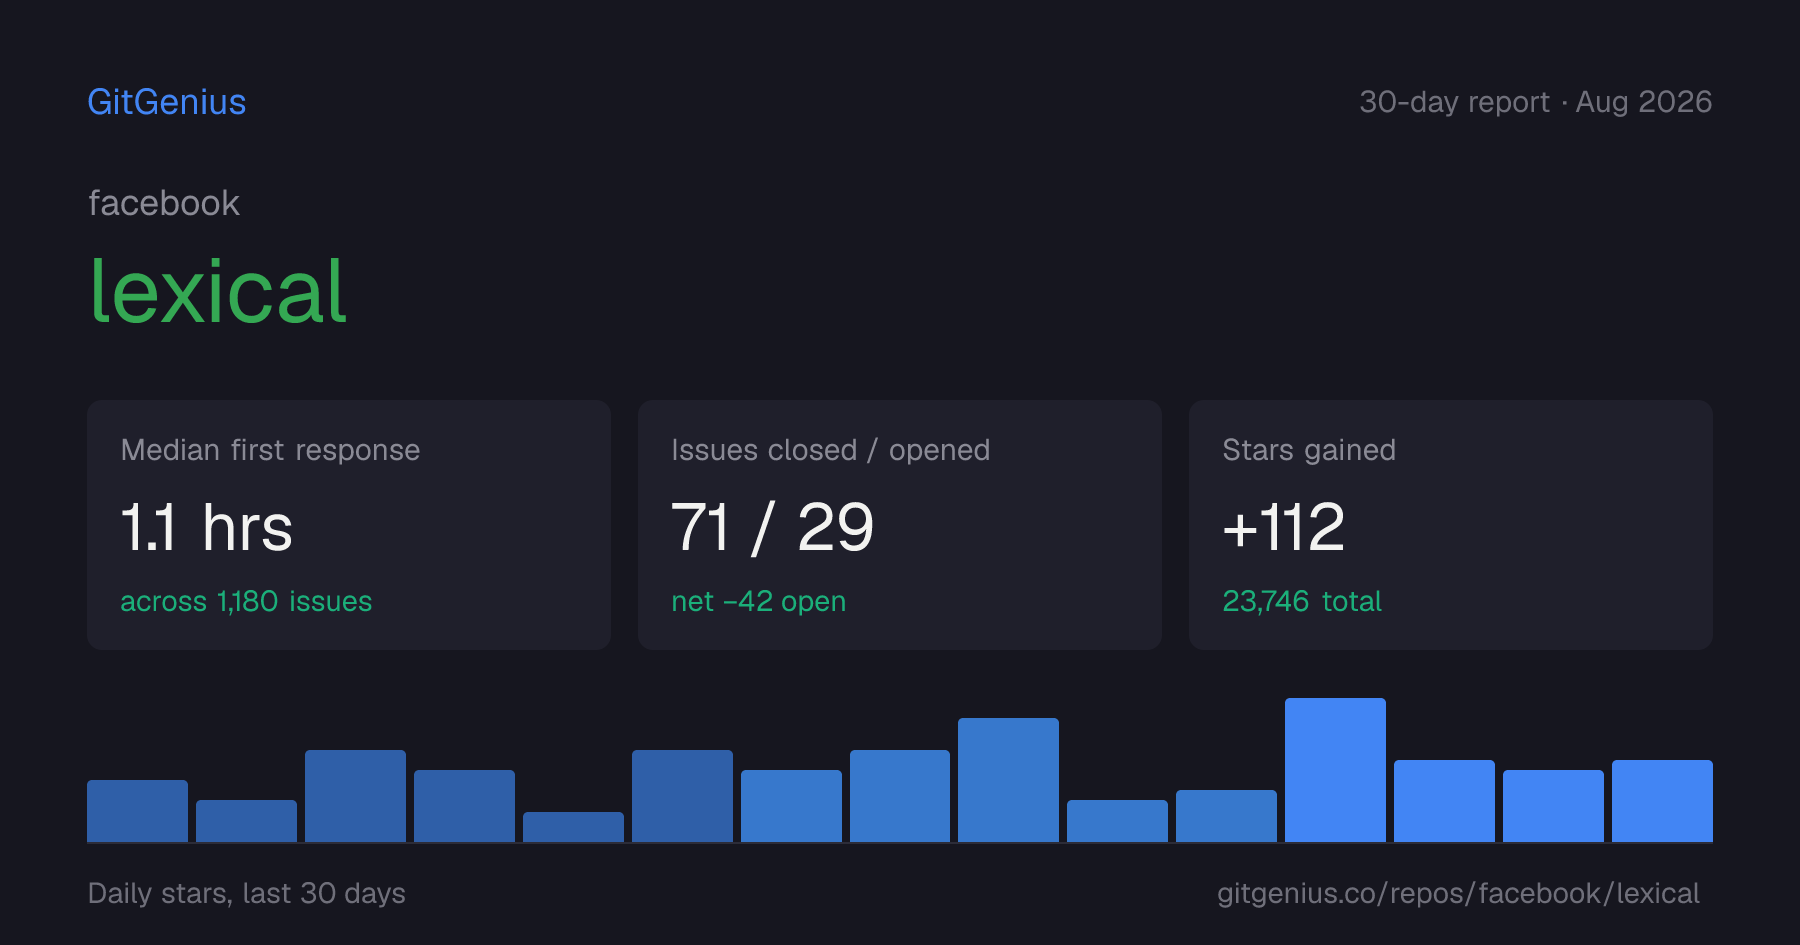This screenshot has width=1800, height=945.
Task: Click the GitGenius brand name
Action: coord(167,102)
